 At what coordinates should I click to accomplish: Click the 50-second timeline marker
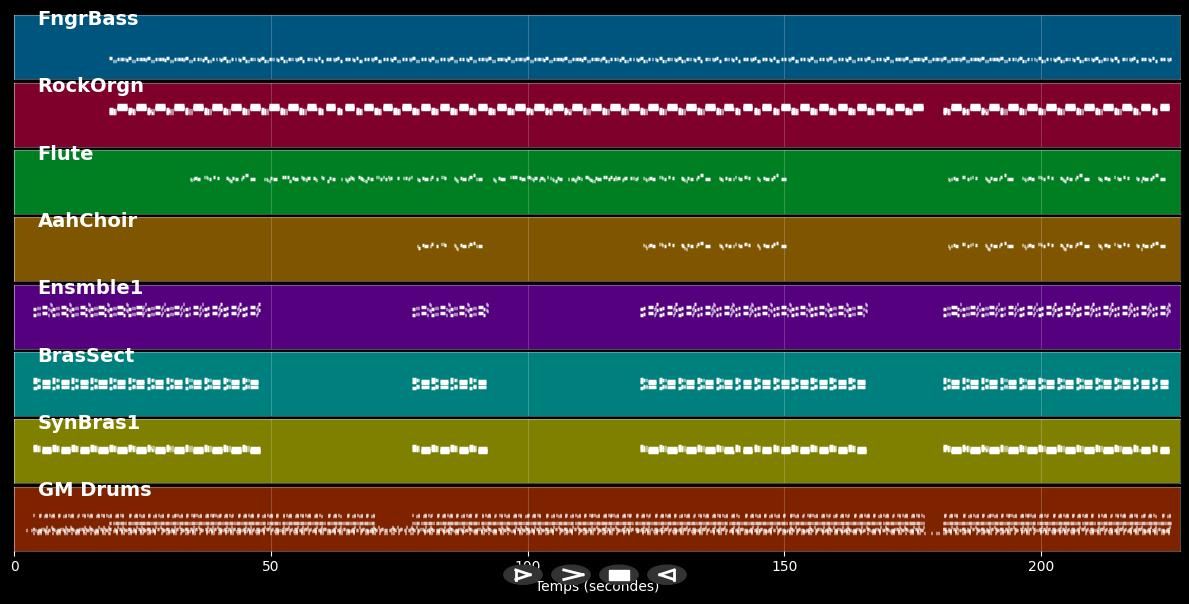click(x=270, y=566)
